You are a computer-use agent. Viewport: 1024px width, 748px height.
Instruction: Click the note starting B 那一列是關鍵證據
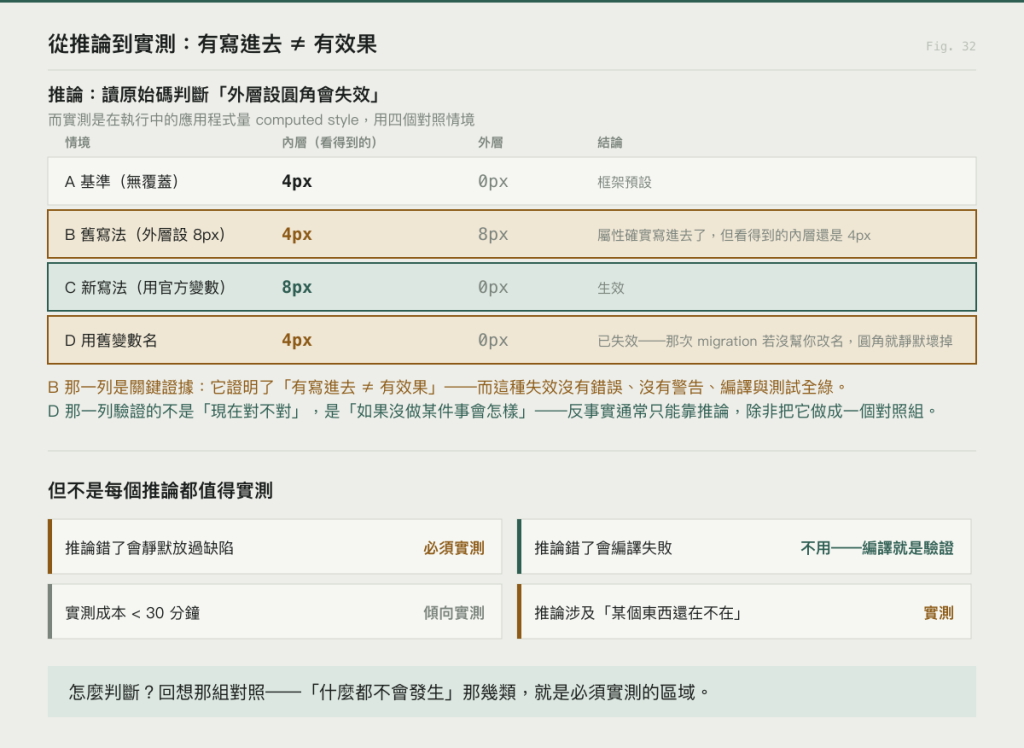pos(447,387)
